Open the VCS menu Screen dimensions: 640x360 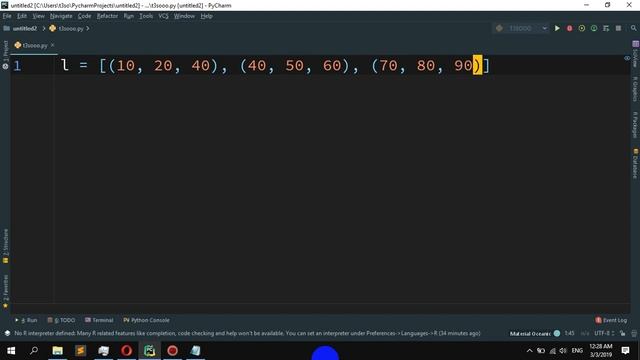coord(163,16)
